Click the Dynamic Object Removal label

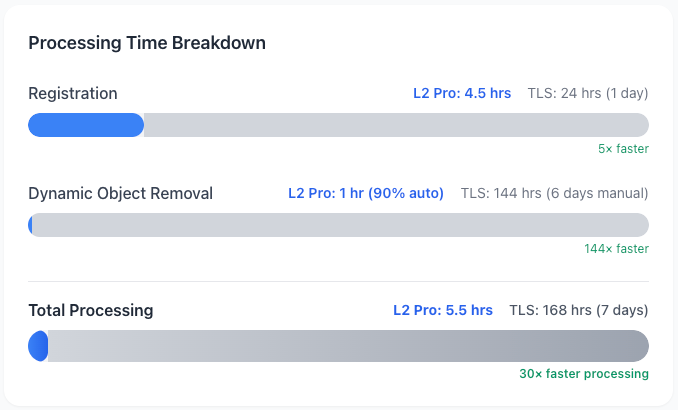coord(120,193)
